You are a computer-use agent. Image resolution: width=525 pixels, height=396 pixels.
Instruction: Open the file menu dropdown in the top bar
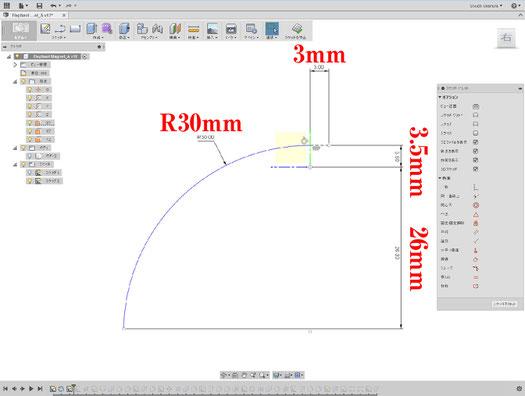pos(22,6)
